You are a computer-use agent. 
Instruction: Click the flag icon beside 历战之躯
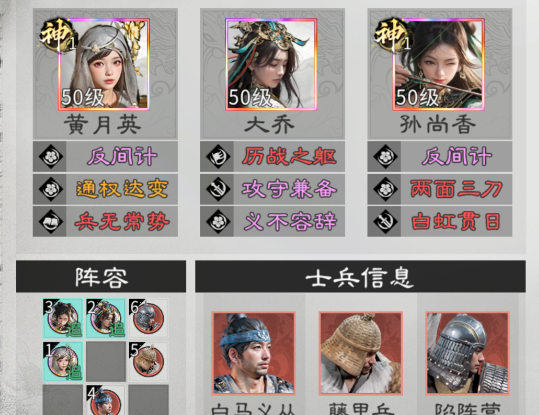click(x=218, y=156)
